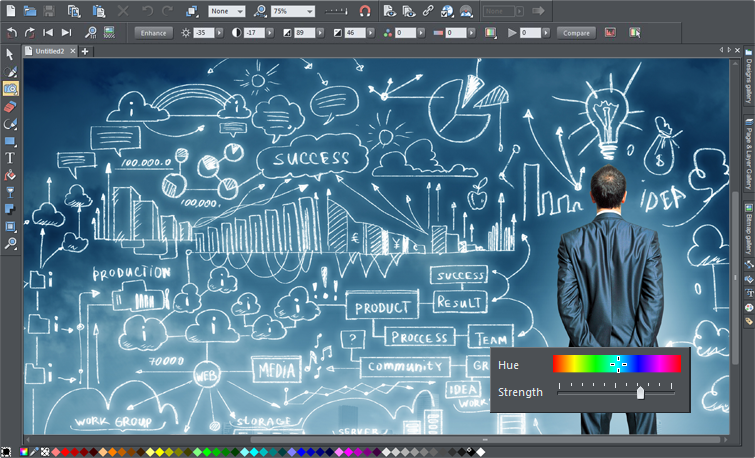
Task: Click the 100% image resolution icon
Action: [109, 32]
